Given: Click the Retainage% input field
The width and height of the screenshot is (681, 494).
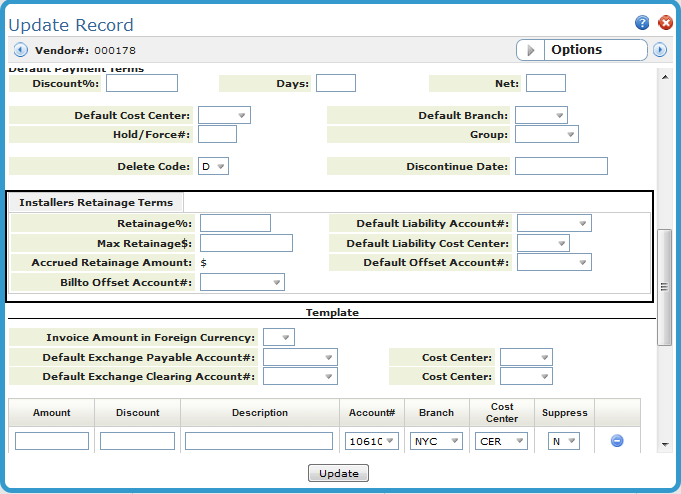Looking at the screenshot, I should [235, 223].
